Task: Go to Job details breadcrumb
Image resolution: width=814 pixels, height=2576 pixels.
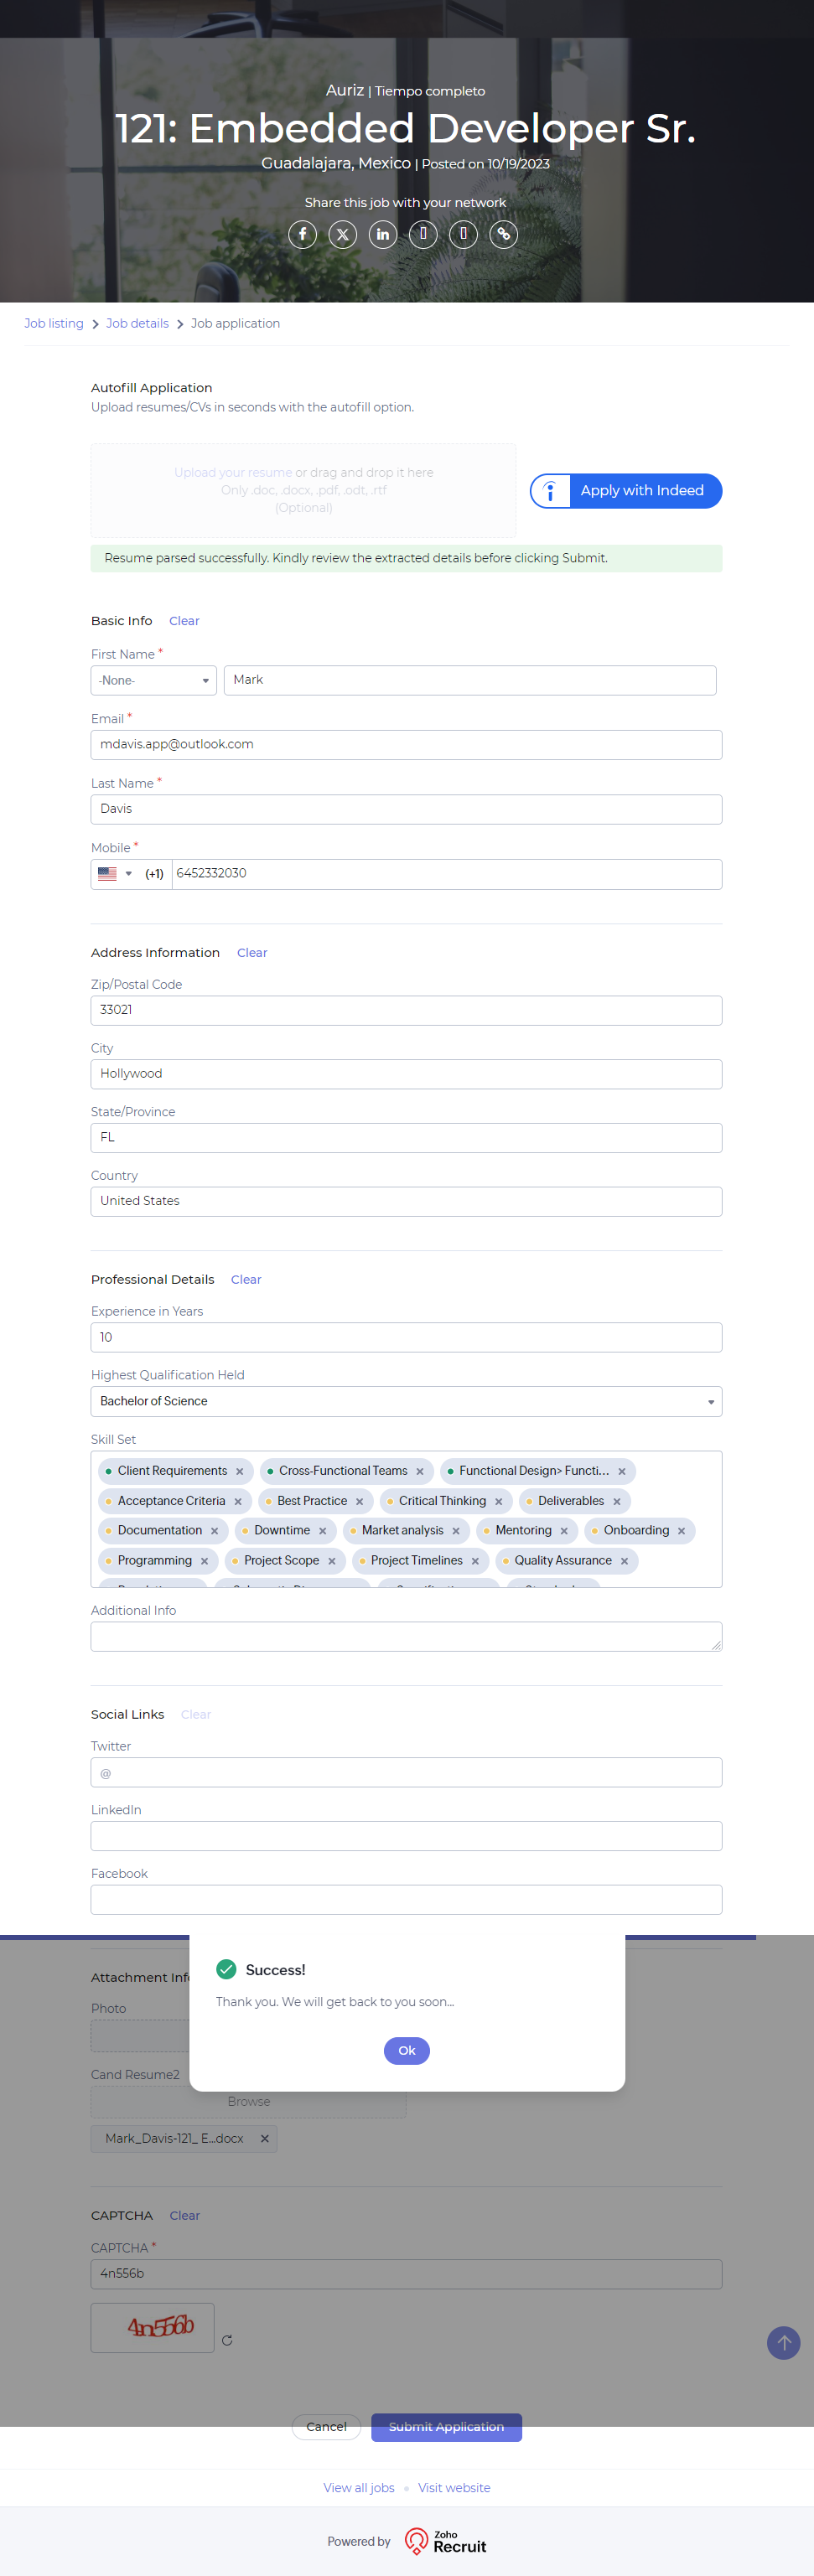Action: pos(137,324)
